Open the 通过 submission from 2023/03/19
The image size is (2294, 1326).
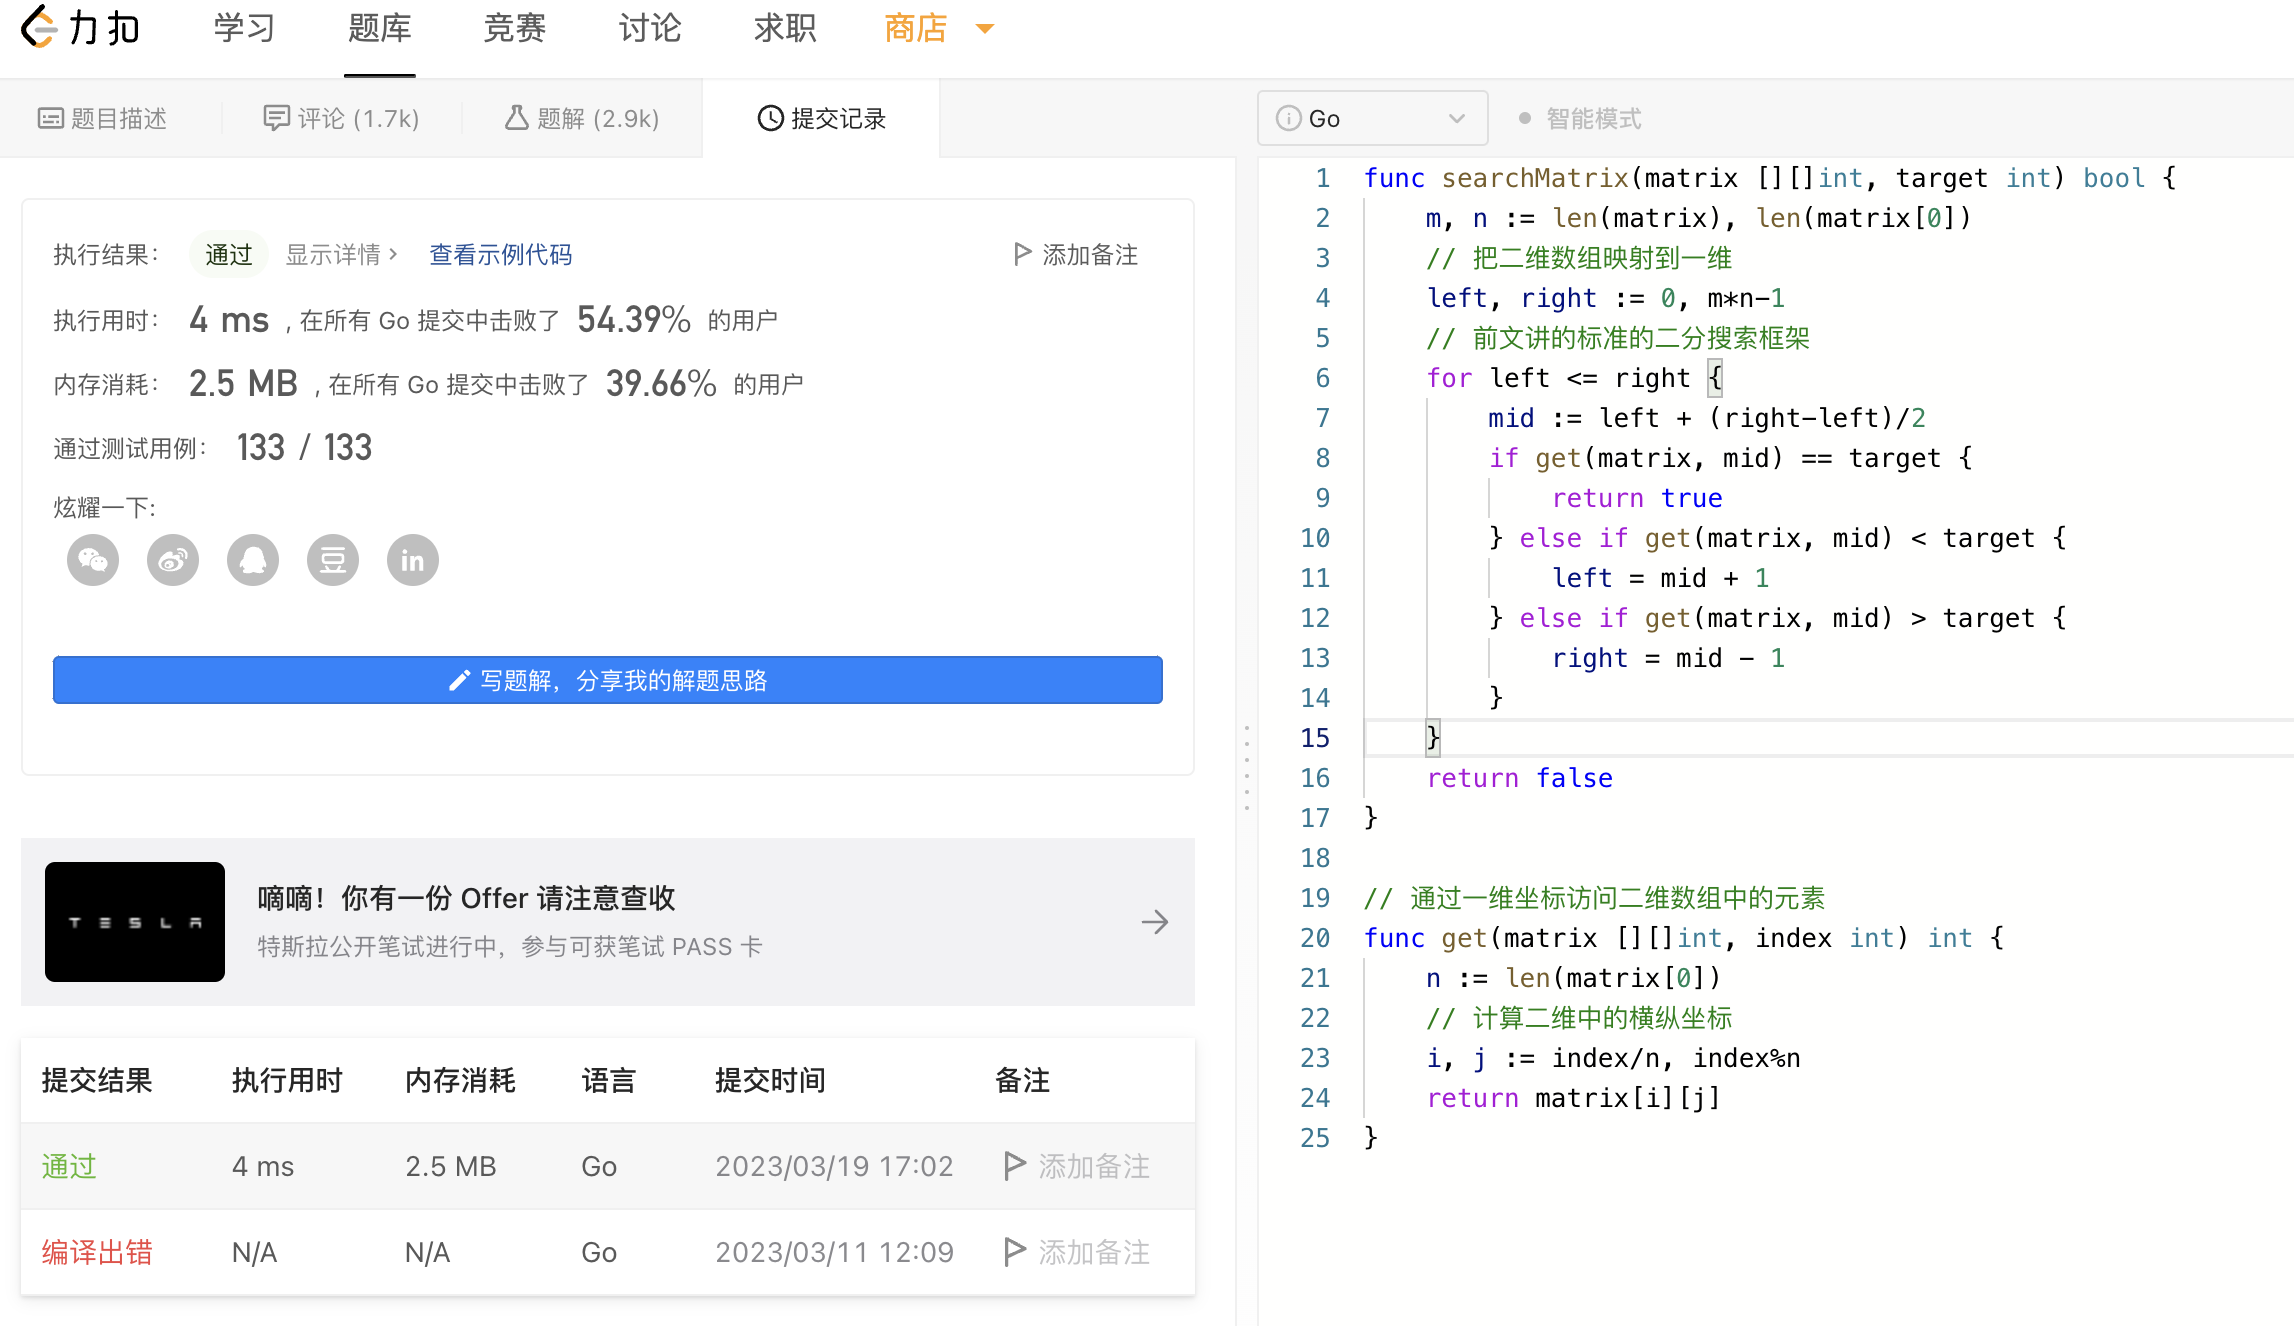(x=69, y=1166)
